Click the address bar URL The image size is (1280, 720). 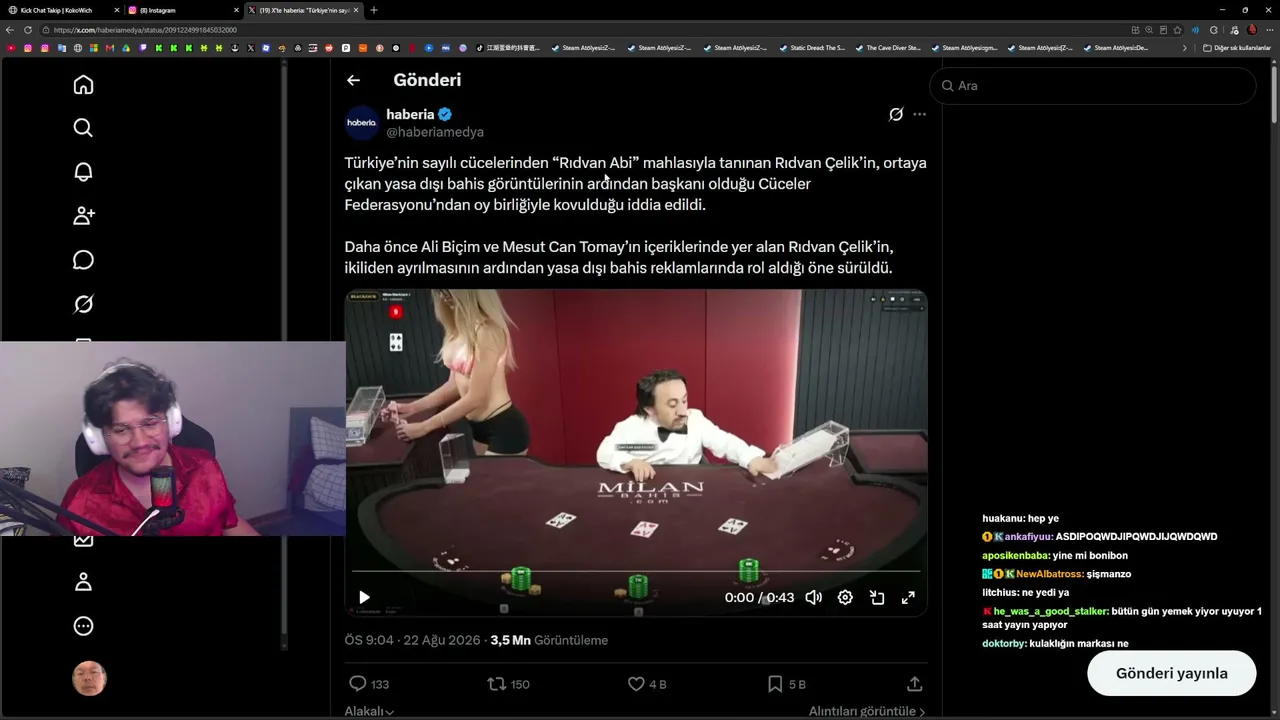pos(145,30)
